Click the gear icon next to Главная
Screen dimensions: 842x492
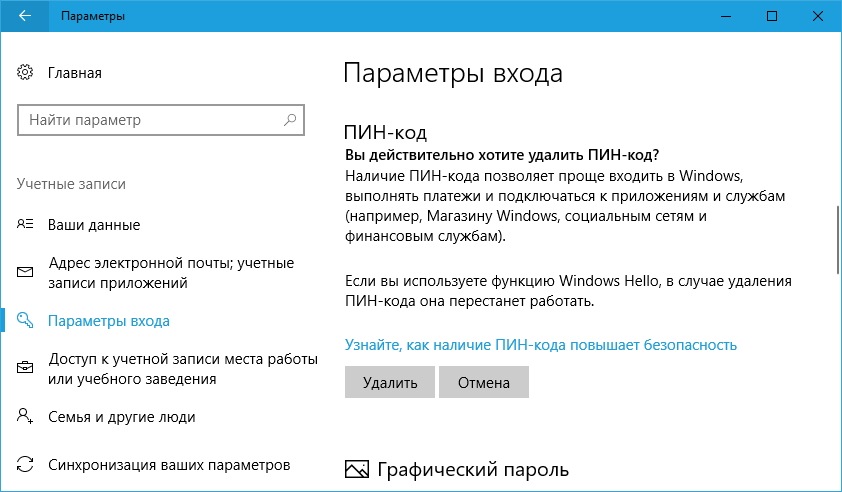25,73
